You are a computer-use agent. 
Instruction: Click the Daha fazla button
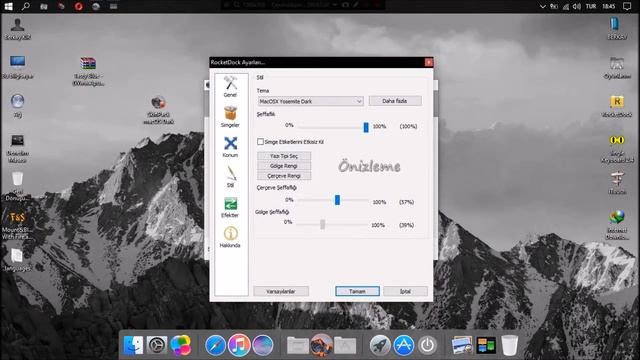point(395,101)
